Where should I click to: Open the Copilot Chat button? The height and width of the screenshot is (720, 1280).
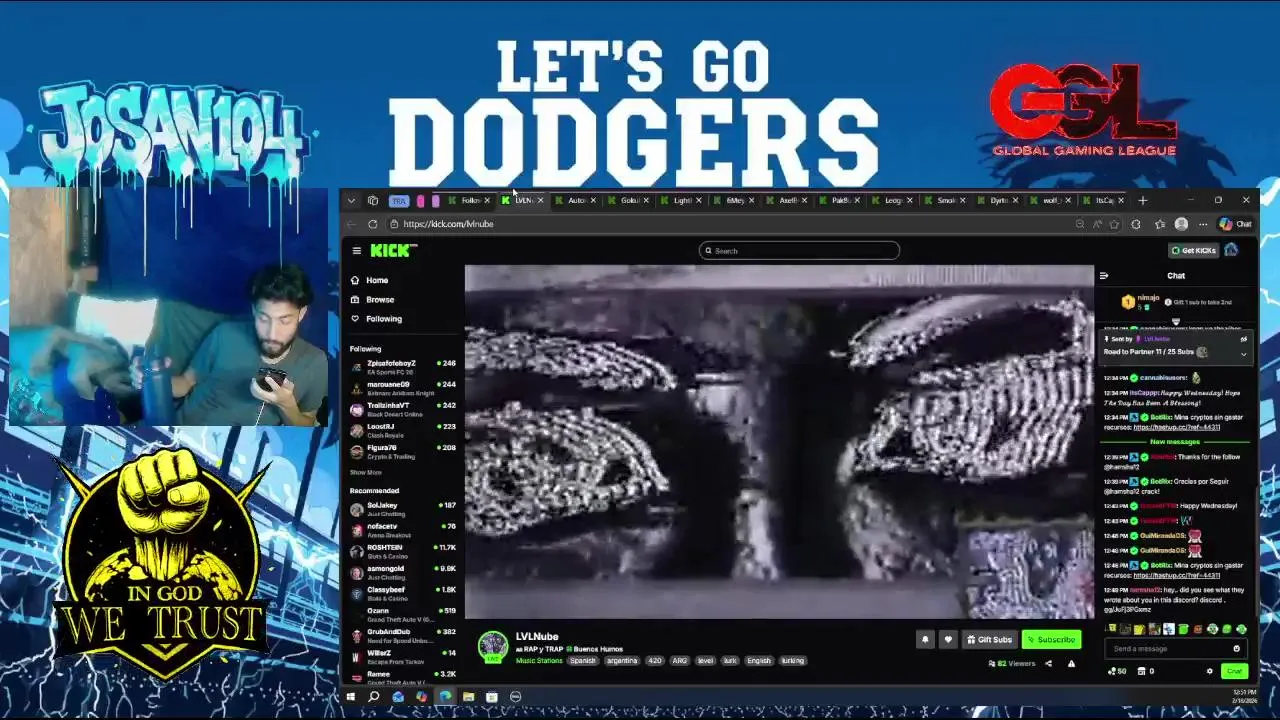click(x=1235, y=224)
